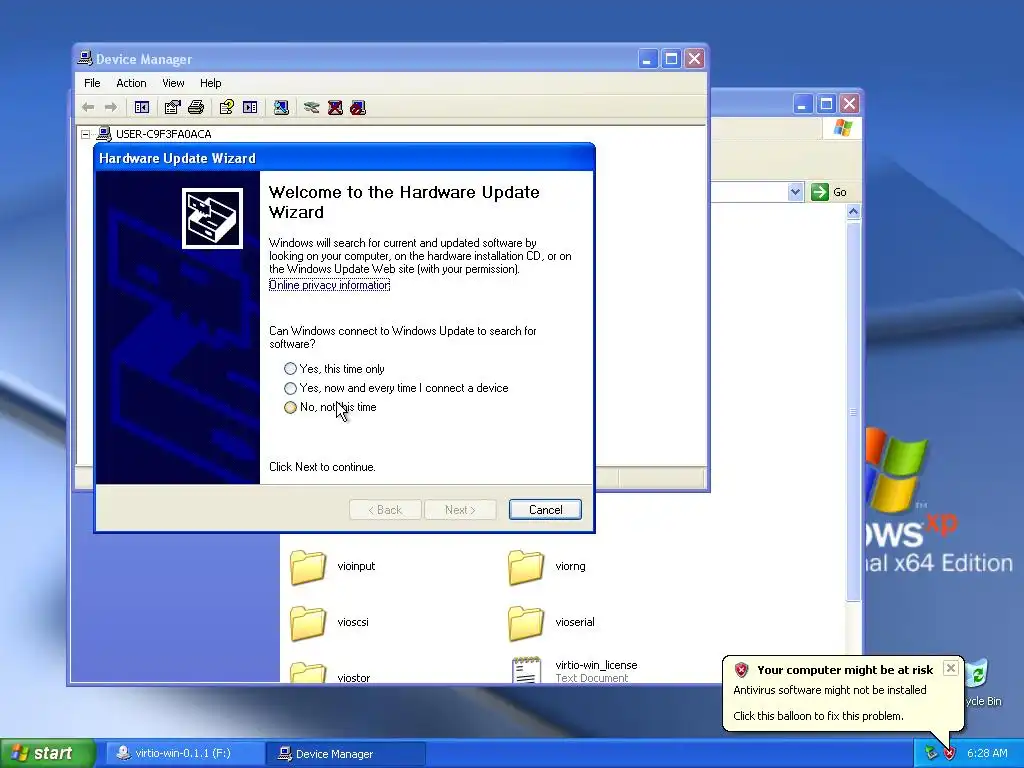Click the Windows flag logo in Explorer window

(842, 127)
